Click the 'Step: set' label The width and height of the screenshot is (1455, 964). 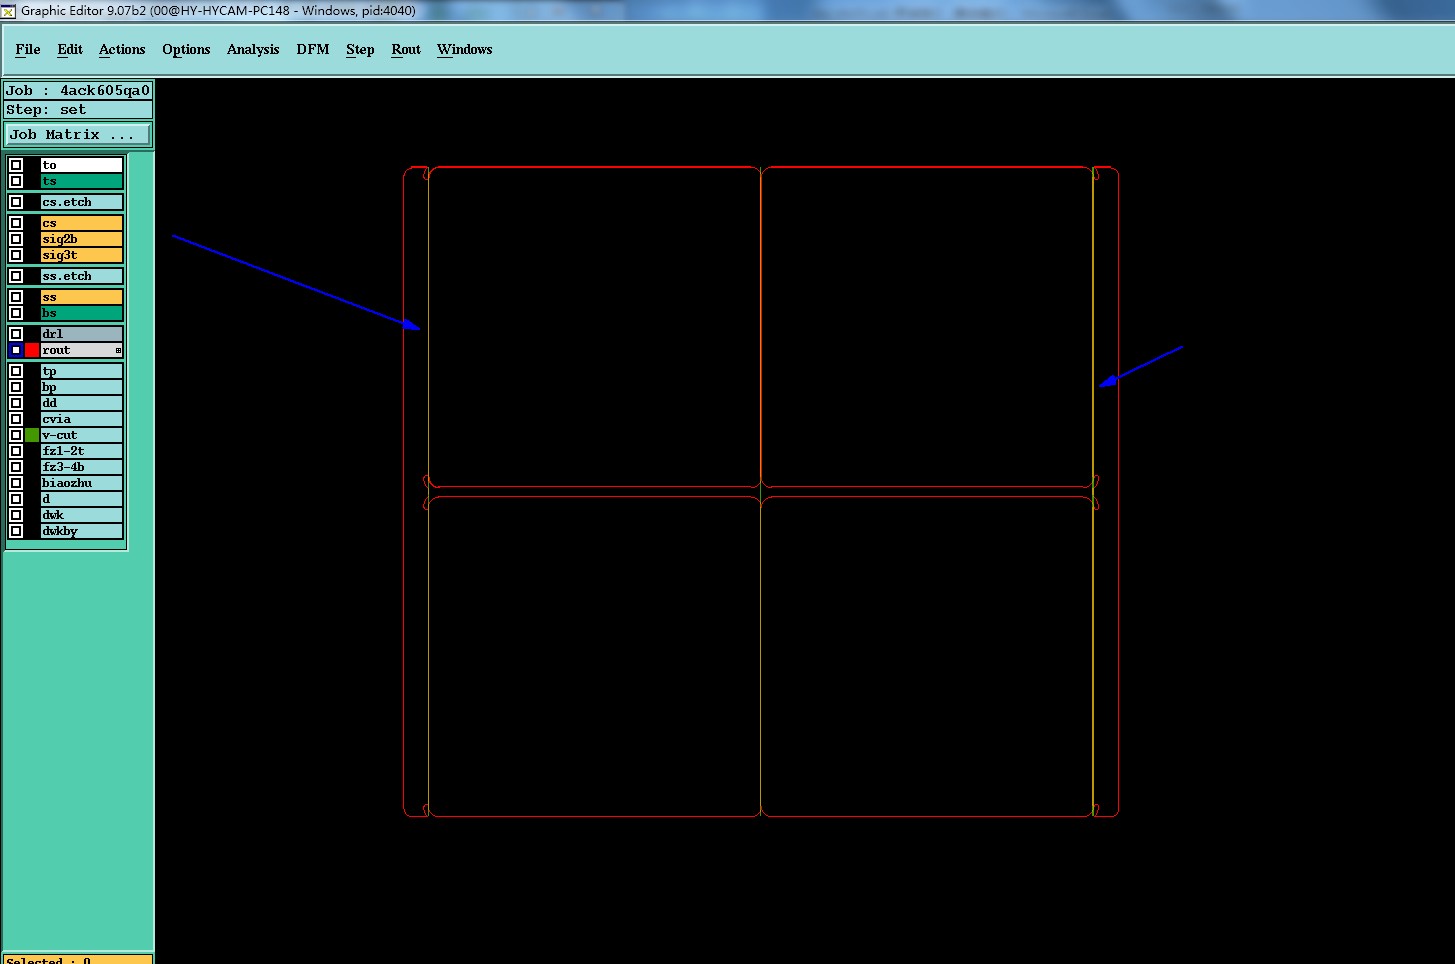[x=78, y=110]
